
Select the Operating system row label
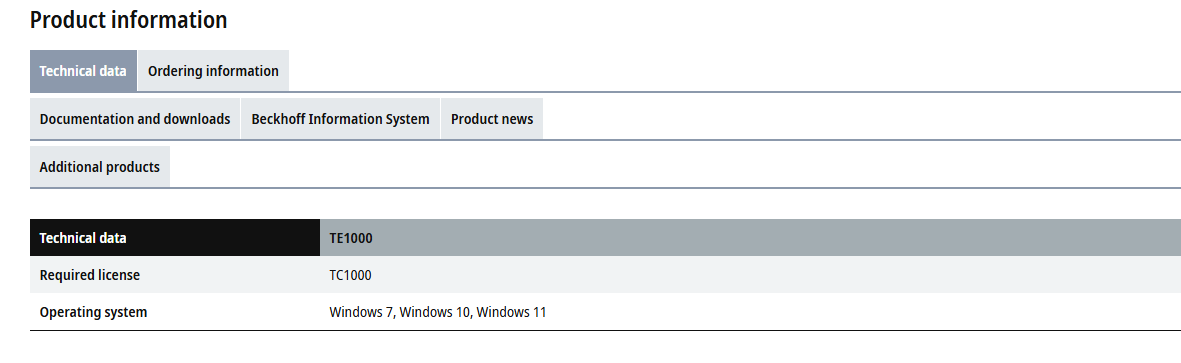tap(93, 312)
